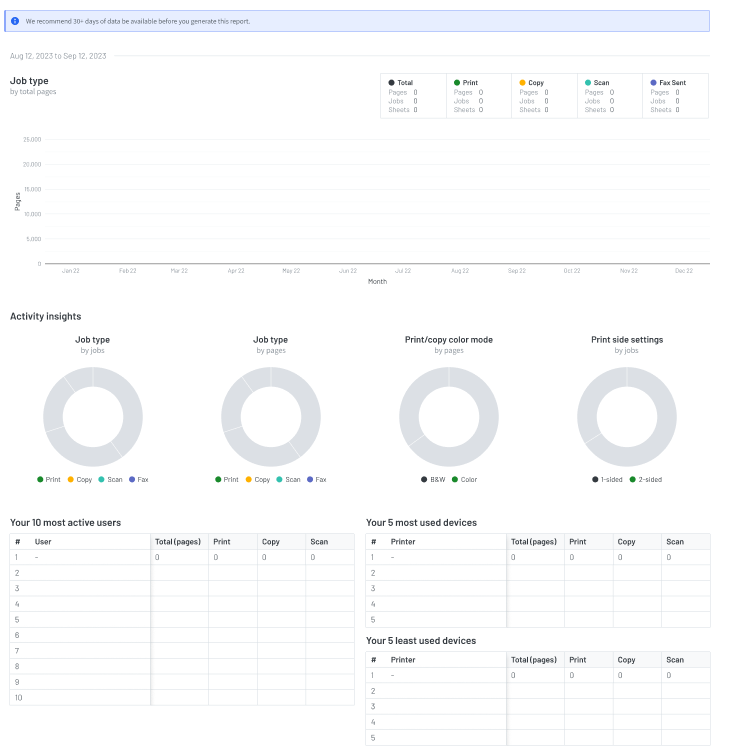Toggle Color series in Print/copy color mode legend
The width and height of the screenshot is (736, 752).
tap(464, 480)
